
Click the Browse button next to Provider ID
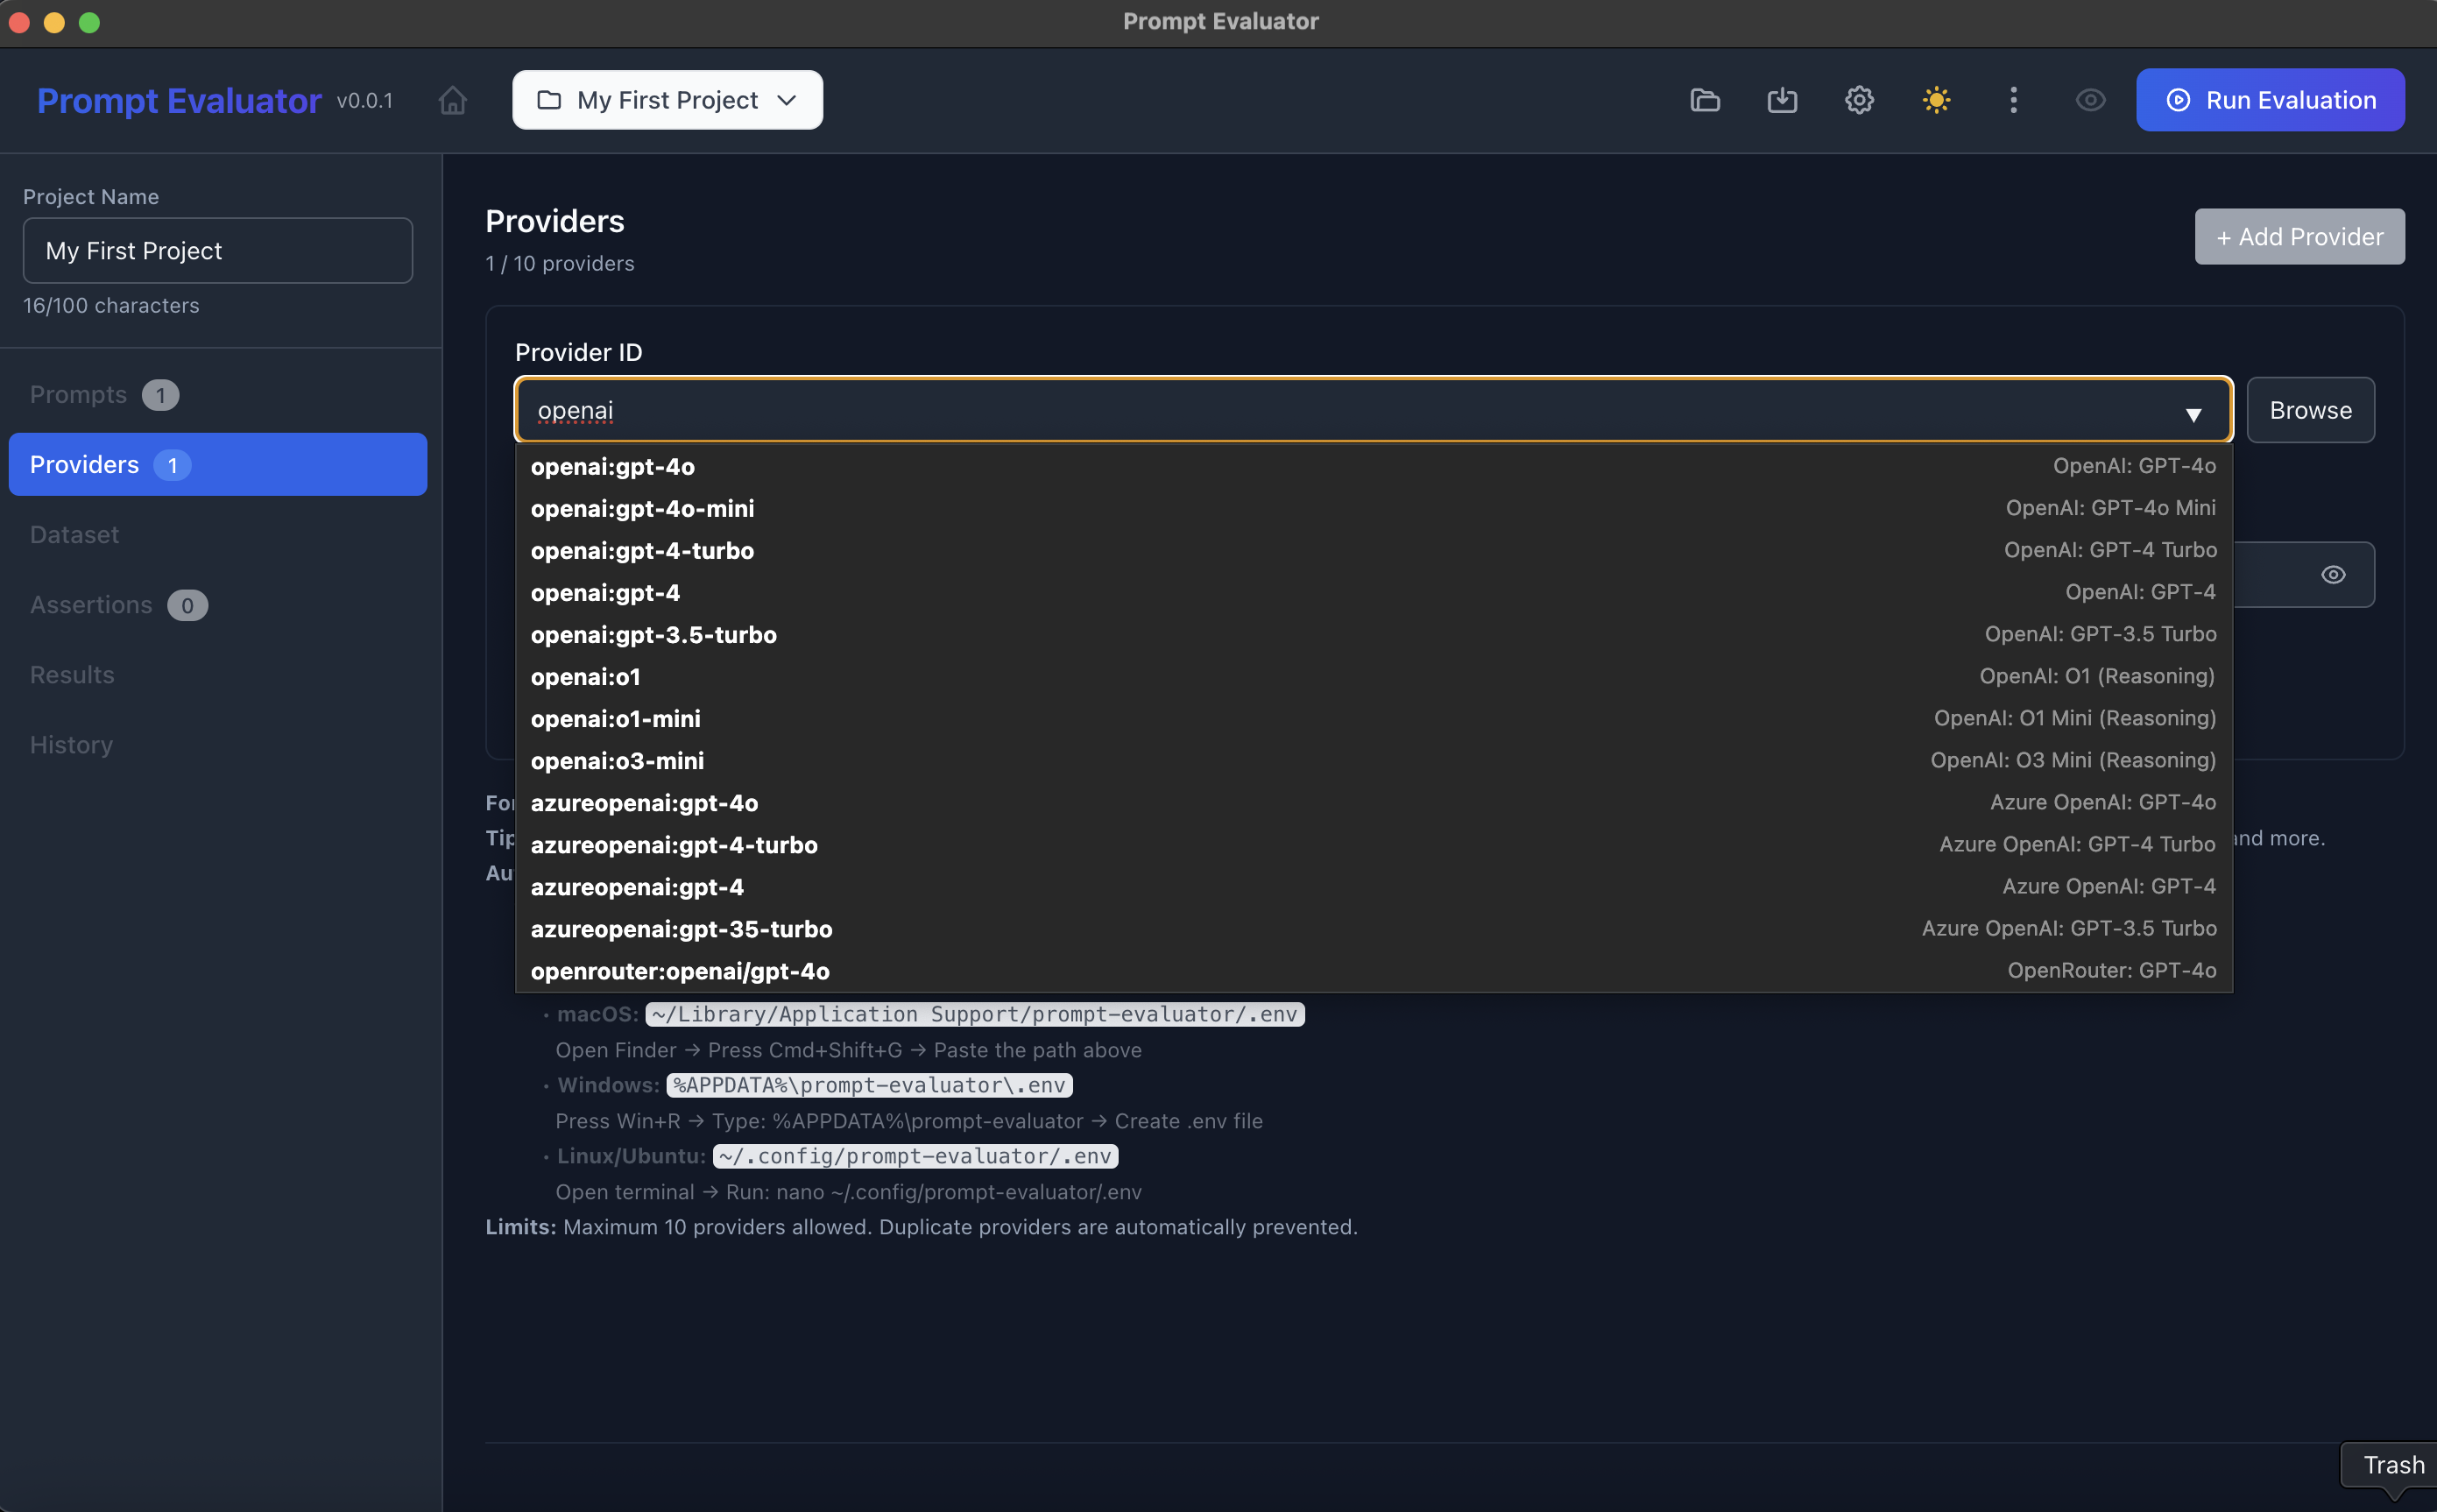pos(2309,409)
